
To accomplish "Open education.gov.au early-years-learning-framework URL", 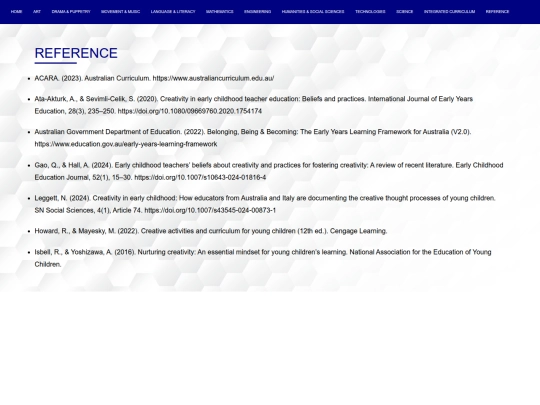I will pos(126,144).
